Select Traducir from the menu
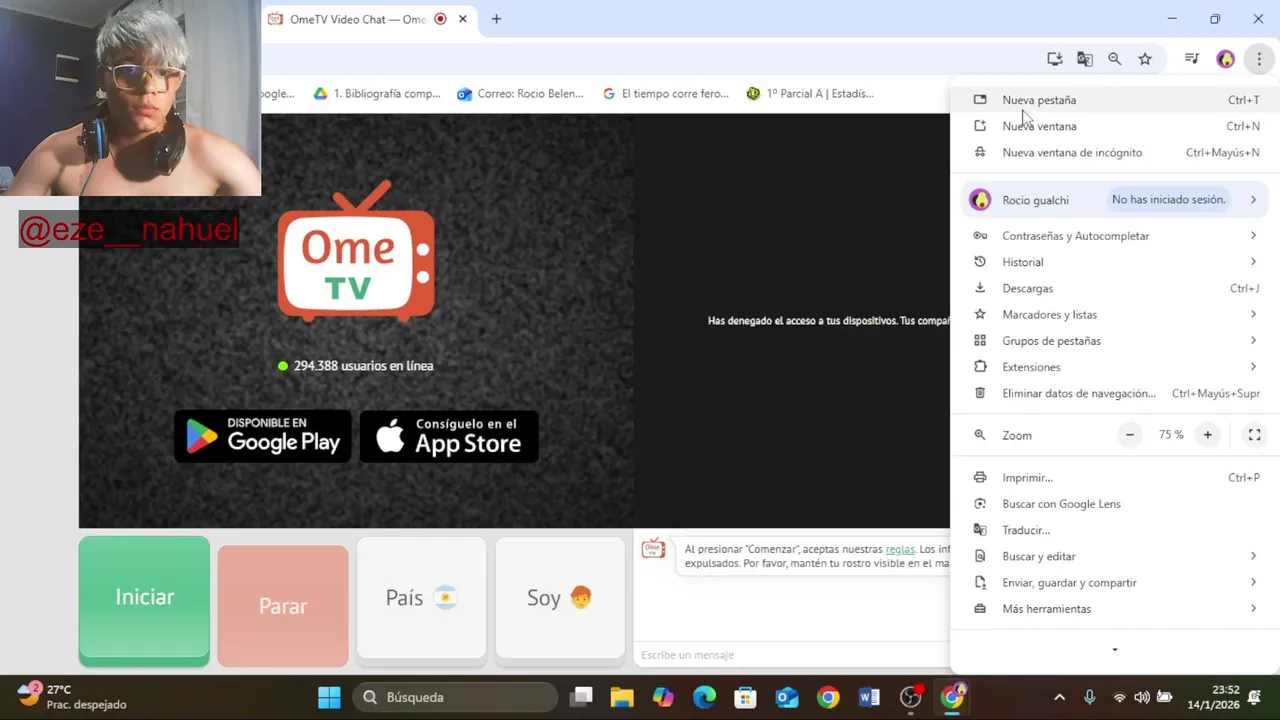Screen dimensions: 1280x720 click(1114, 530)
